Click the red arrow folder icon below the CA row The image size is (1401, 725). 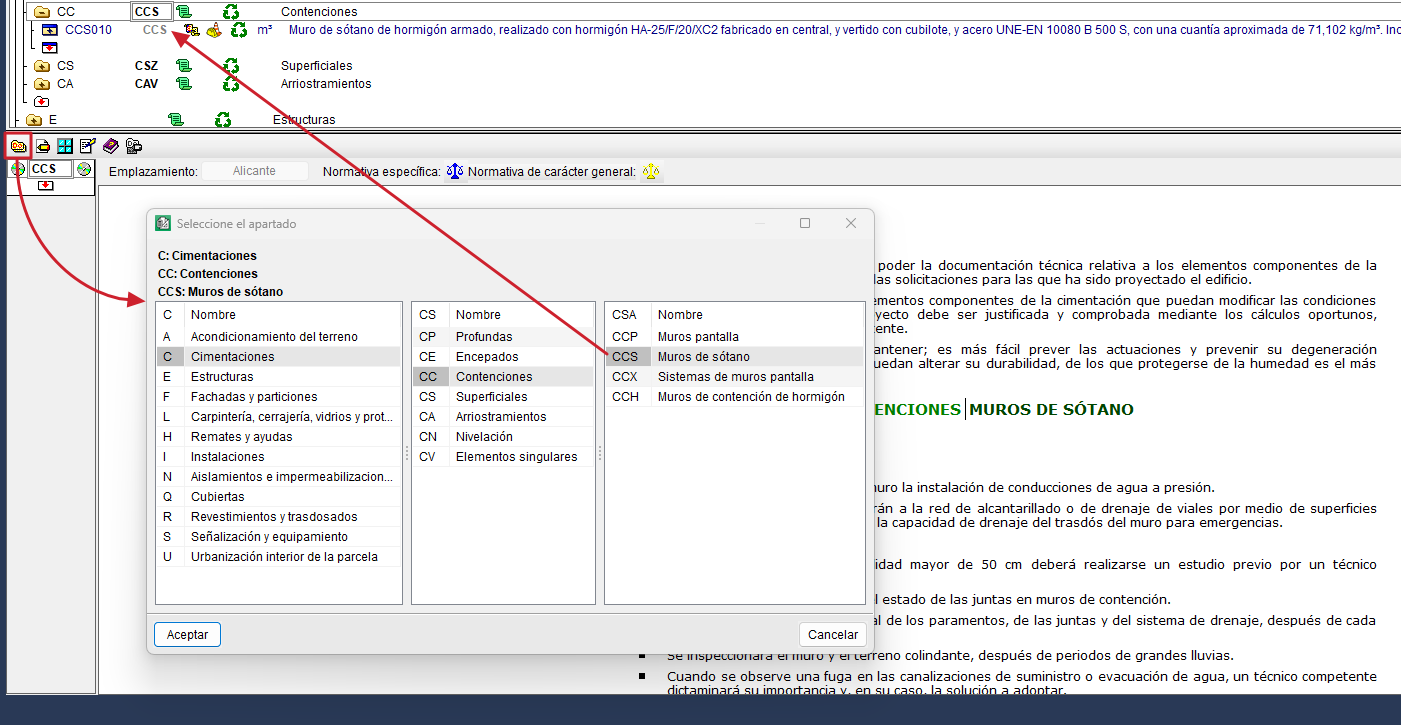click(42, 102)
